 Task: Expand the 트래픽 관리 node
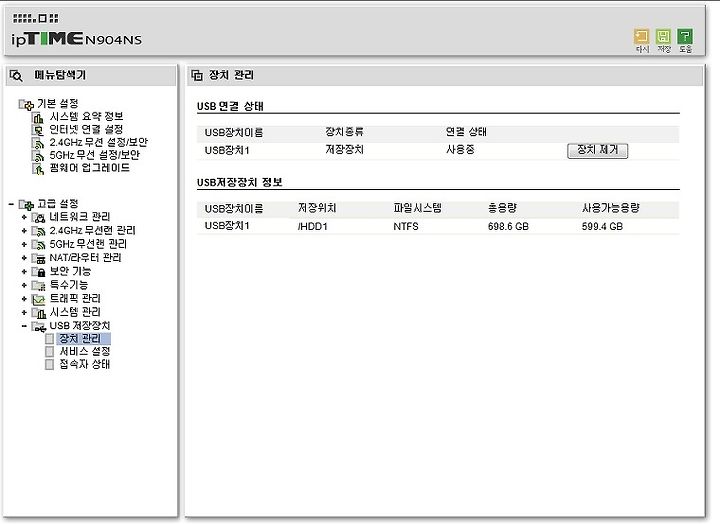coord(24,299)
